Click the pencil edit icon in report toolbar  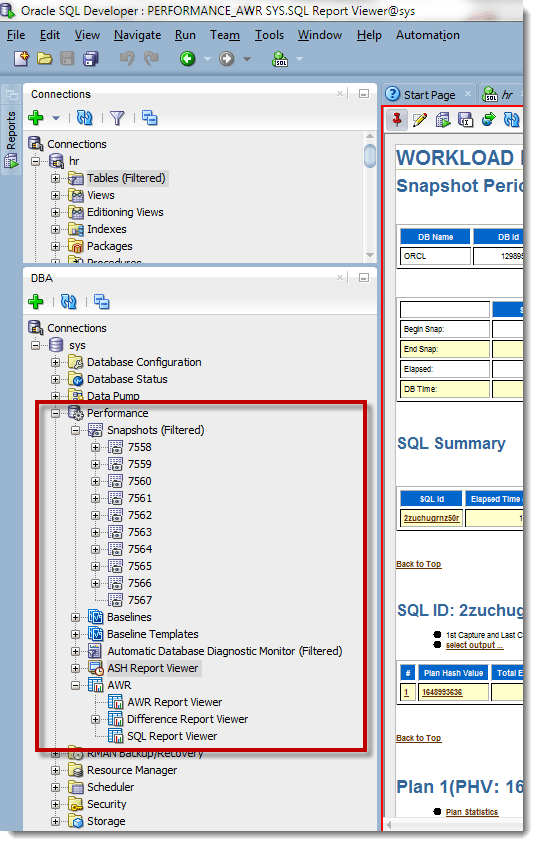coord(420,119)
